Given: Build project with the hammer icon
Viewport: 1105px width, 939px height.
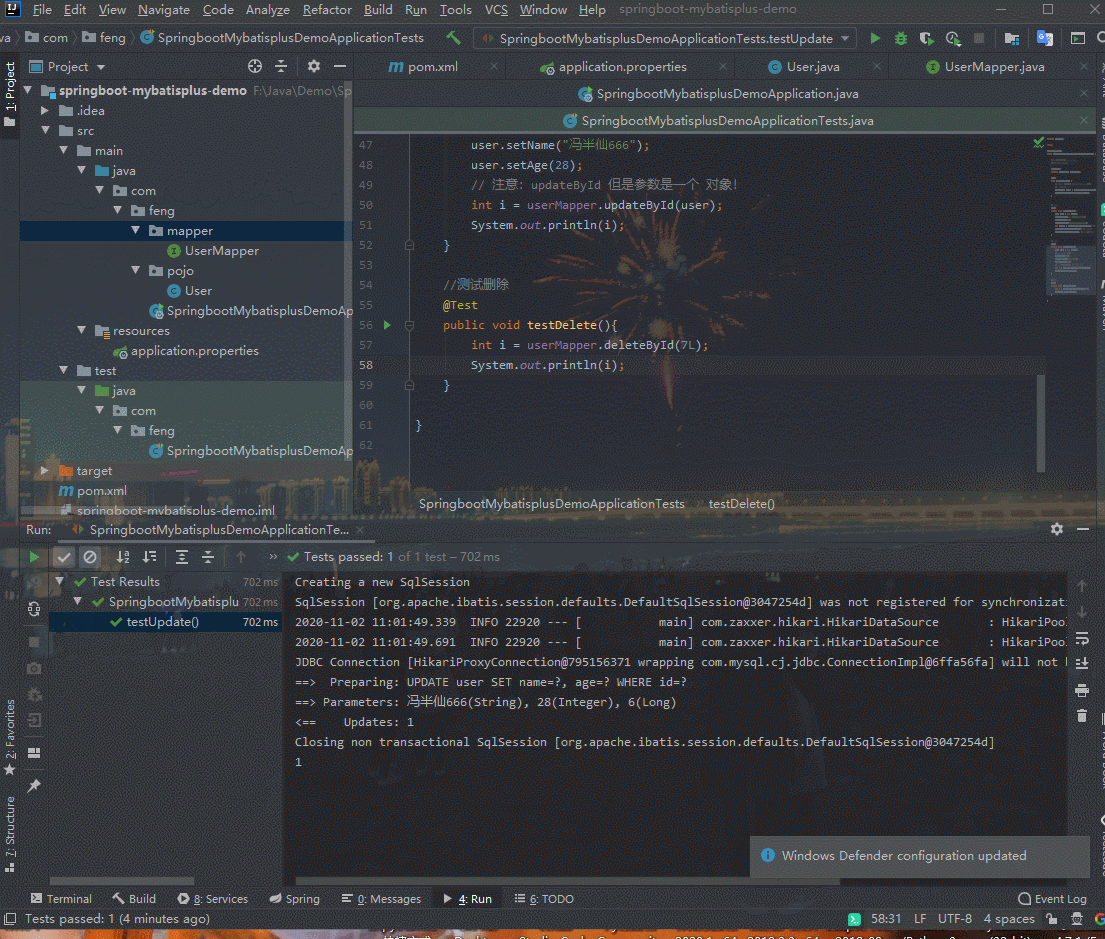Looking at the screenshot, I should click(x=453, y=38).
